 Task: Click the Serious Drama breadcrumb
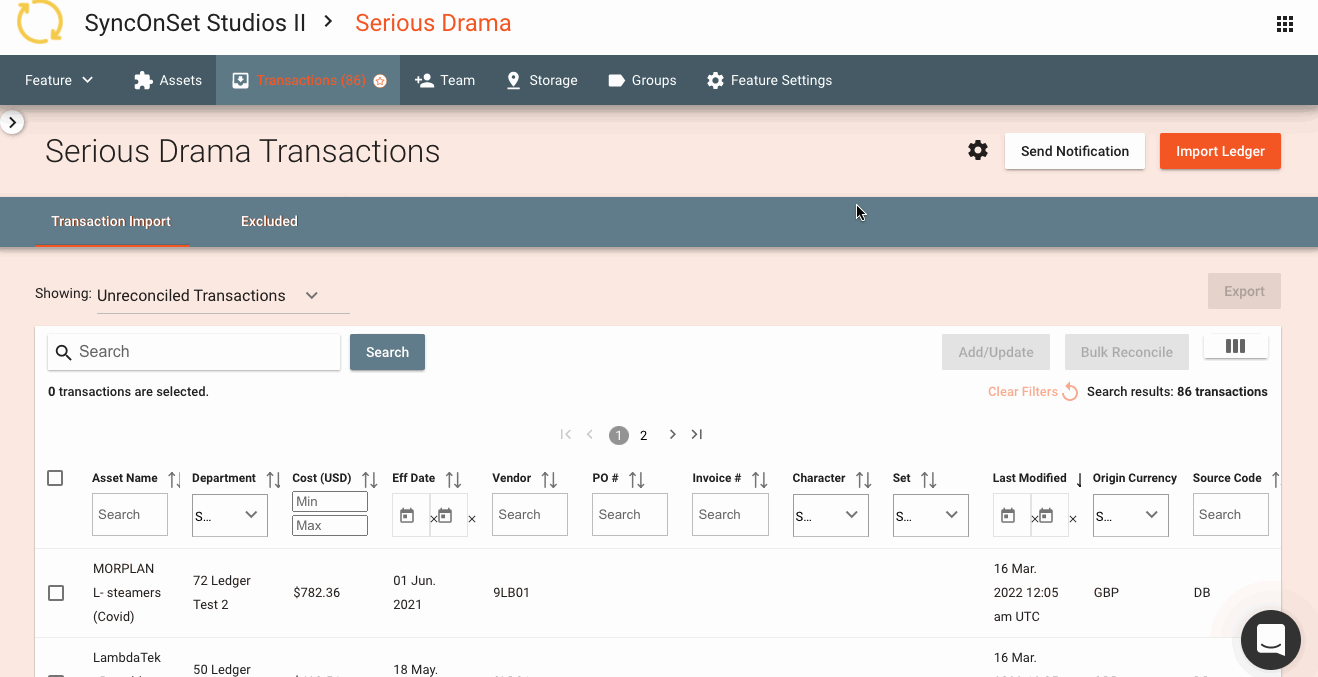click(x=433, y=23)
